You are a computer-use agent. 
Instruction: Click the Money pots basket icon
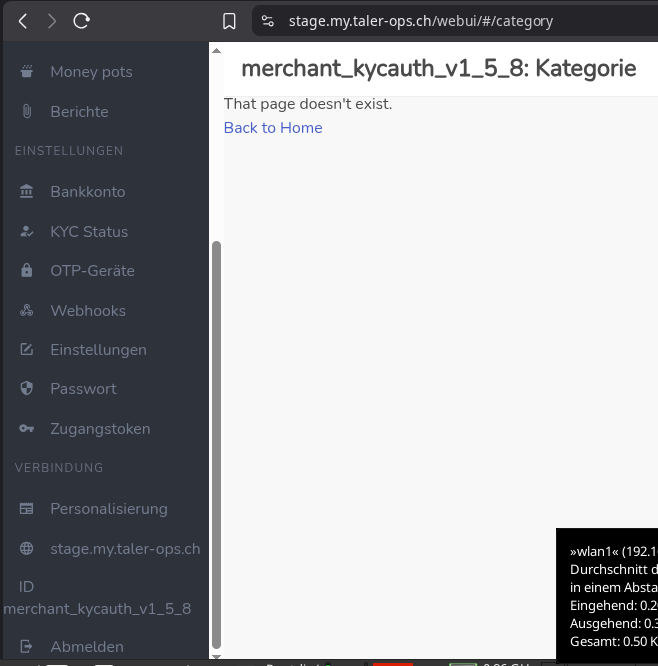tap(27, 72)
